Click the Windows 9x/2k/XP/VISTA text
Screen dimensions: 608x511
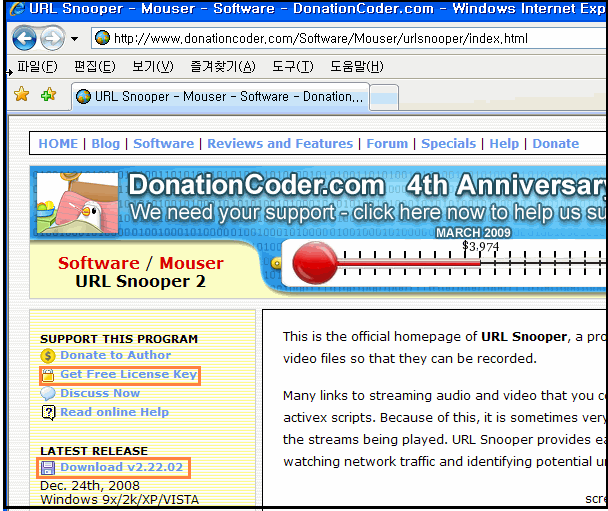pyautogui.click(x=119, y=500)
